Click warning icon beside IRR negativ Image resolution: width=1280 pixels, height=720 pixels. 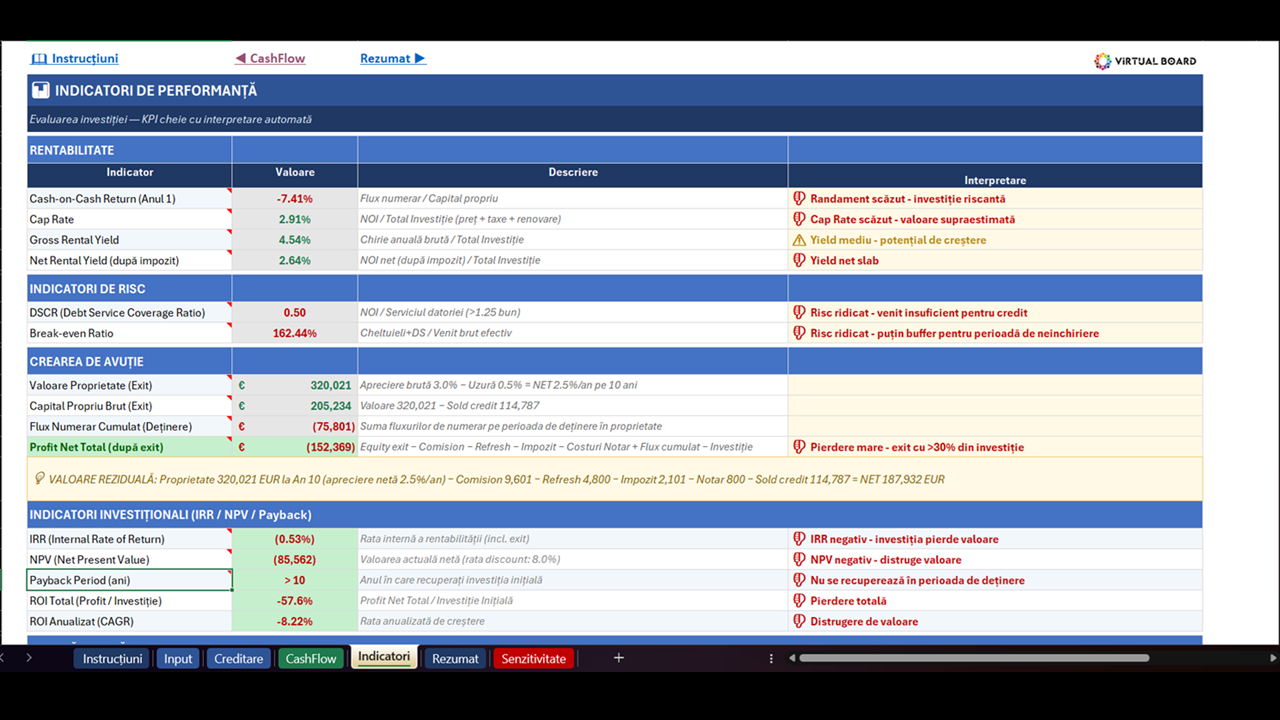pos(799,539)
